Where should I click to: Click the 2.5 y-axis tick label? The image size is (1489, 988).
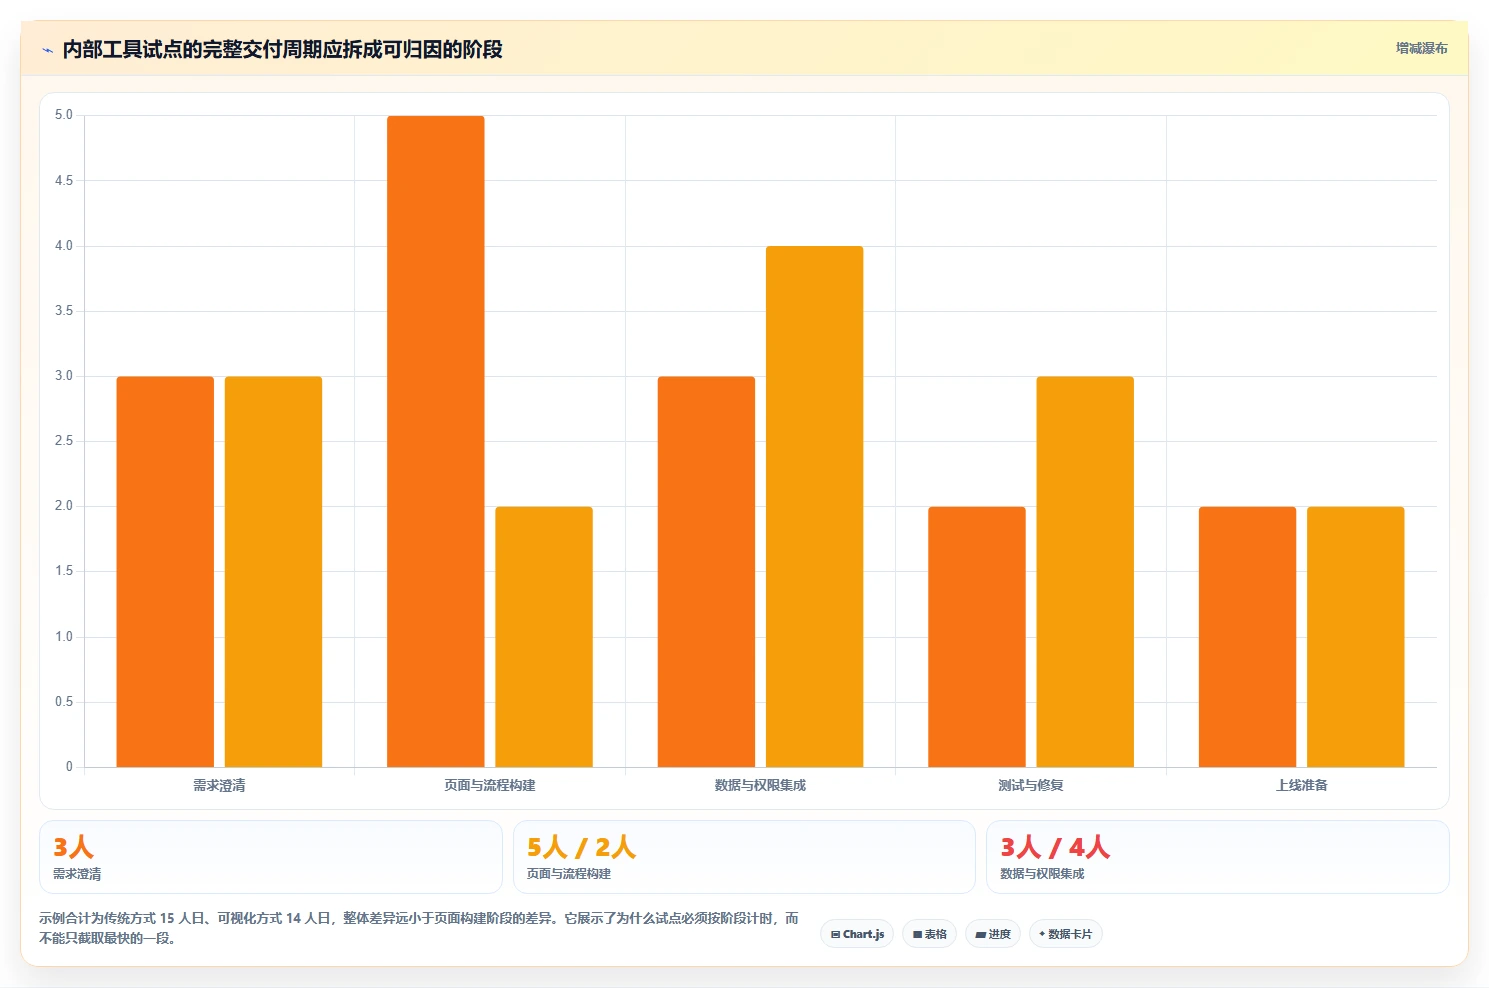[x=64, y=441]
